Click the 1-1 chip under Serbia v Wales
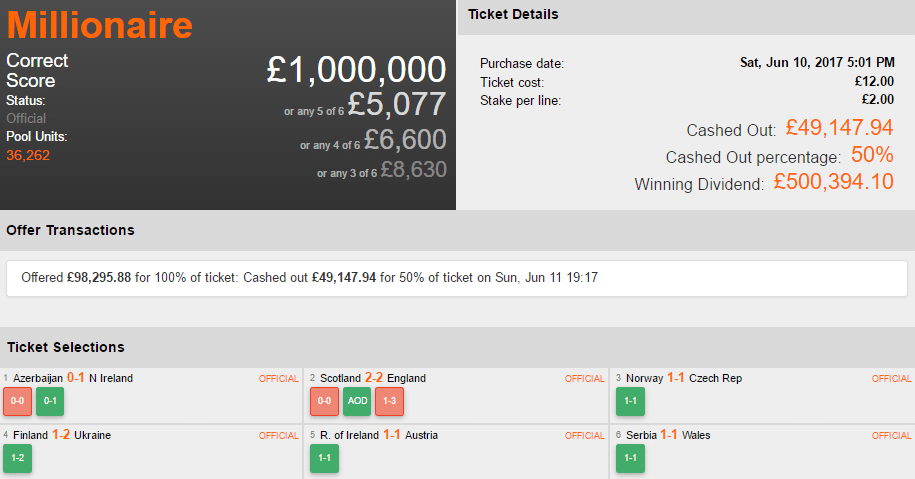Screen dimensions: 915x479 coord(631,458)
